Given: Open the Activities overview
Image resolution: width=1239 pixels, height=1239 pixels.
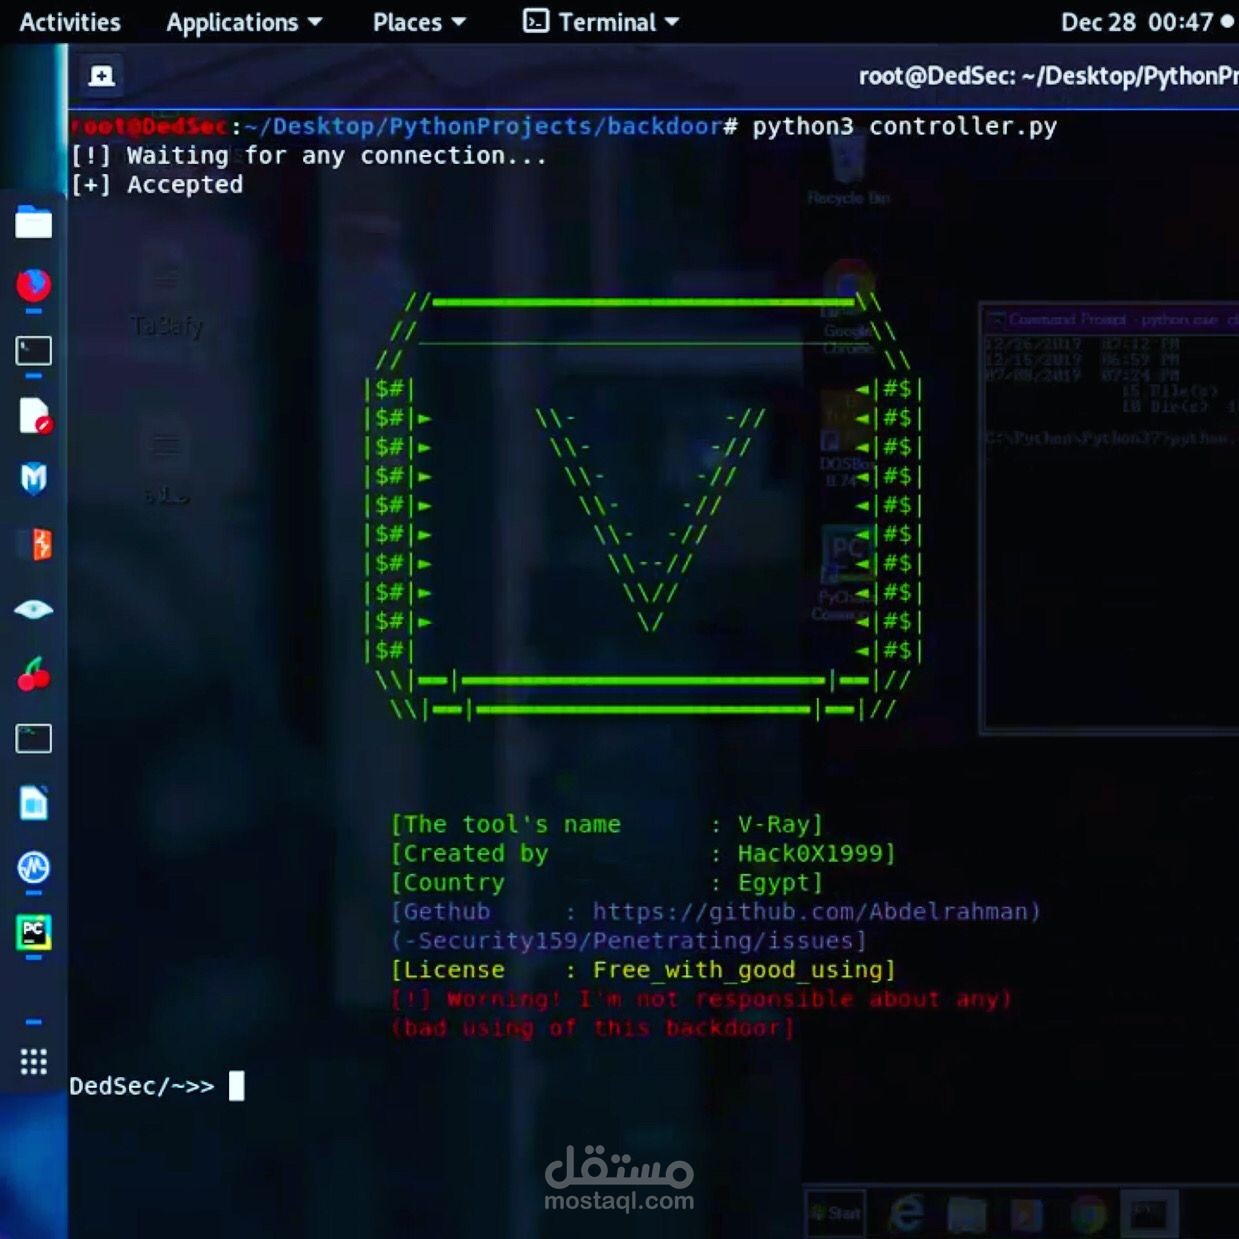Looking at the screenshot, I should pos(70,22).
